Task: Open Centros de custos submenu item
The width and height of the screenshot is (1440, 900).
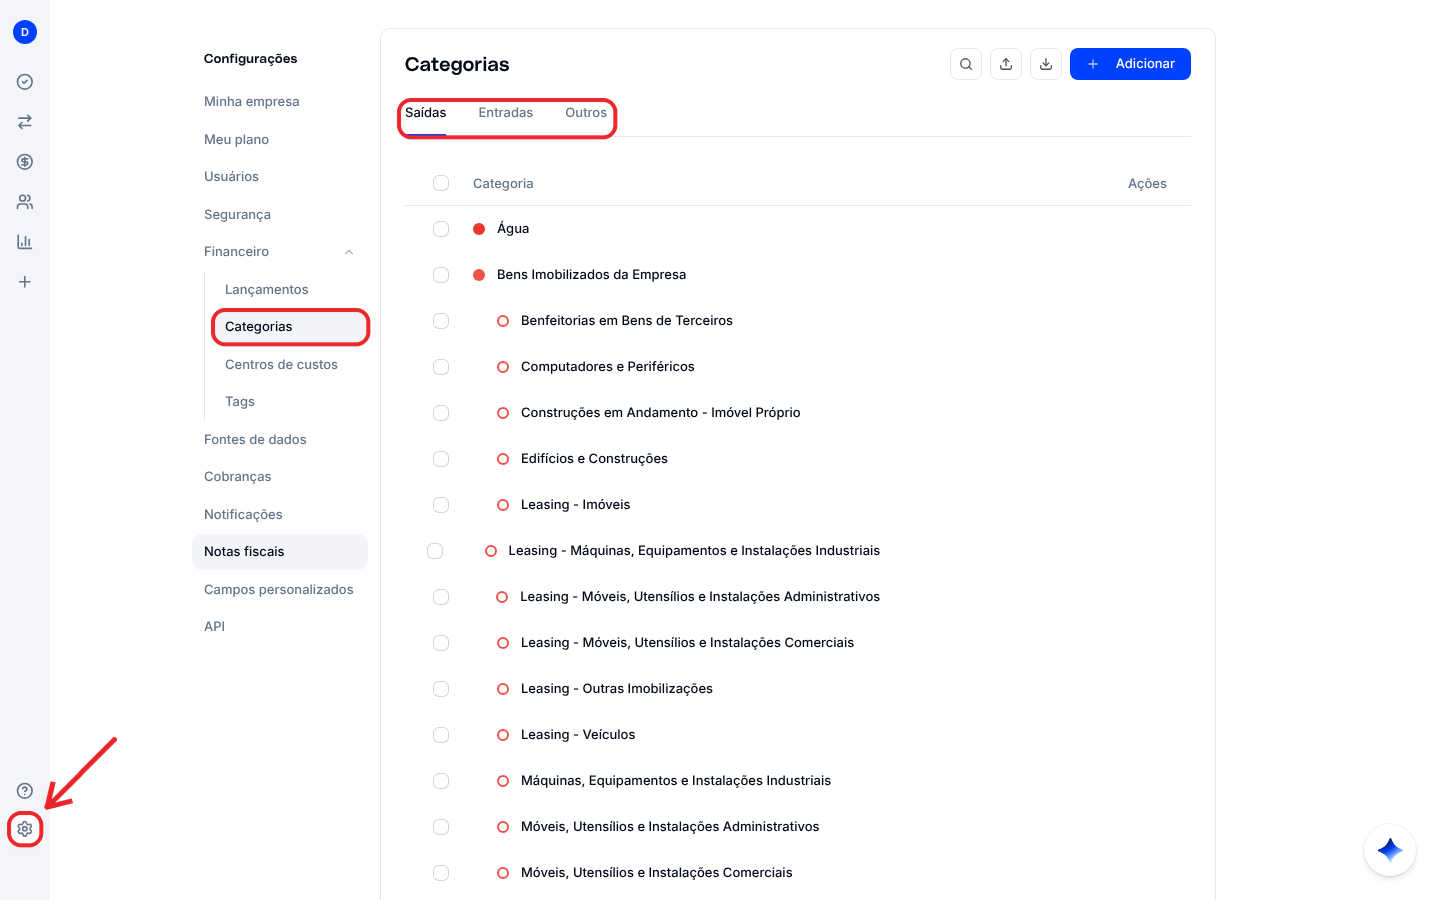Action: coord(281,365)
